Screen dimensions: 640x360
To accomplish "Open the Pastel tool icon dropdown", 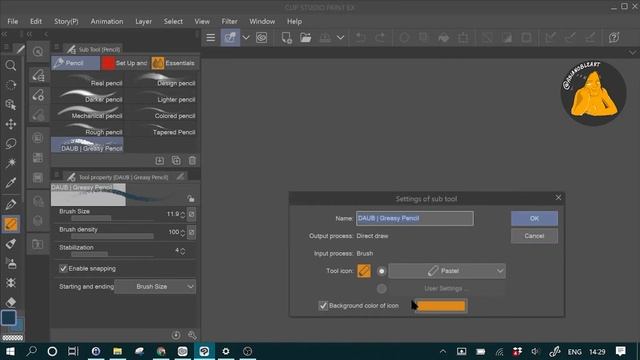I will point(447,271).
